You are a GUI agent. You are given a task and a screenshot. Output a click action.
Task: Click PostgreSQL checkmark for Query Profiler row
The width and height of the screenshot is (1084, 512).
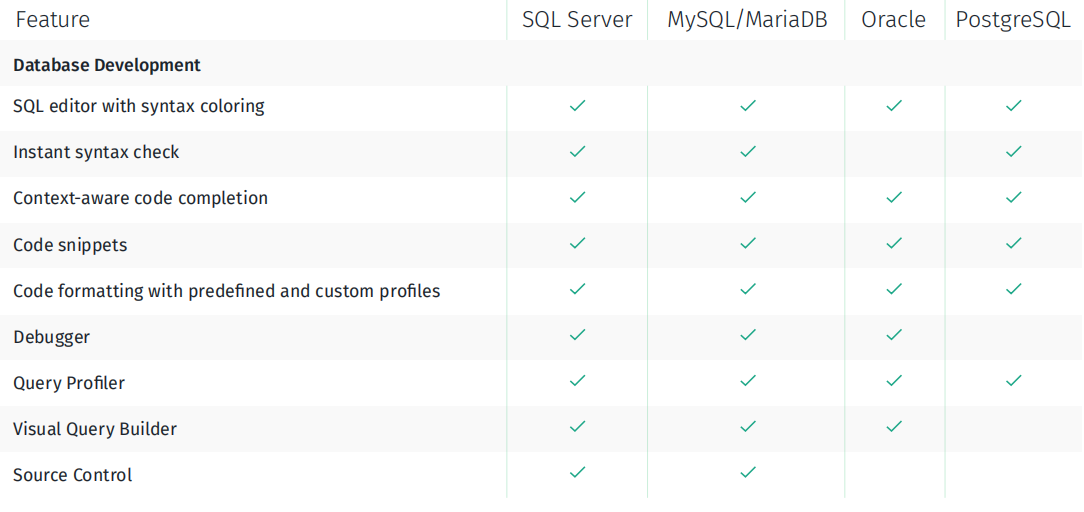point(1013,381)
